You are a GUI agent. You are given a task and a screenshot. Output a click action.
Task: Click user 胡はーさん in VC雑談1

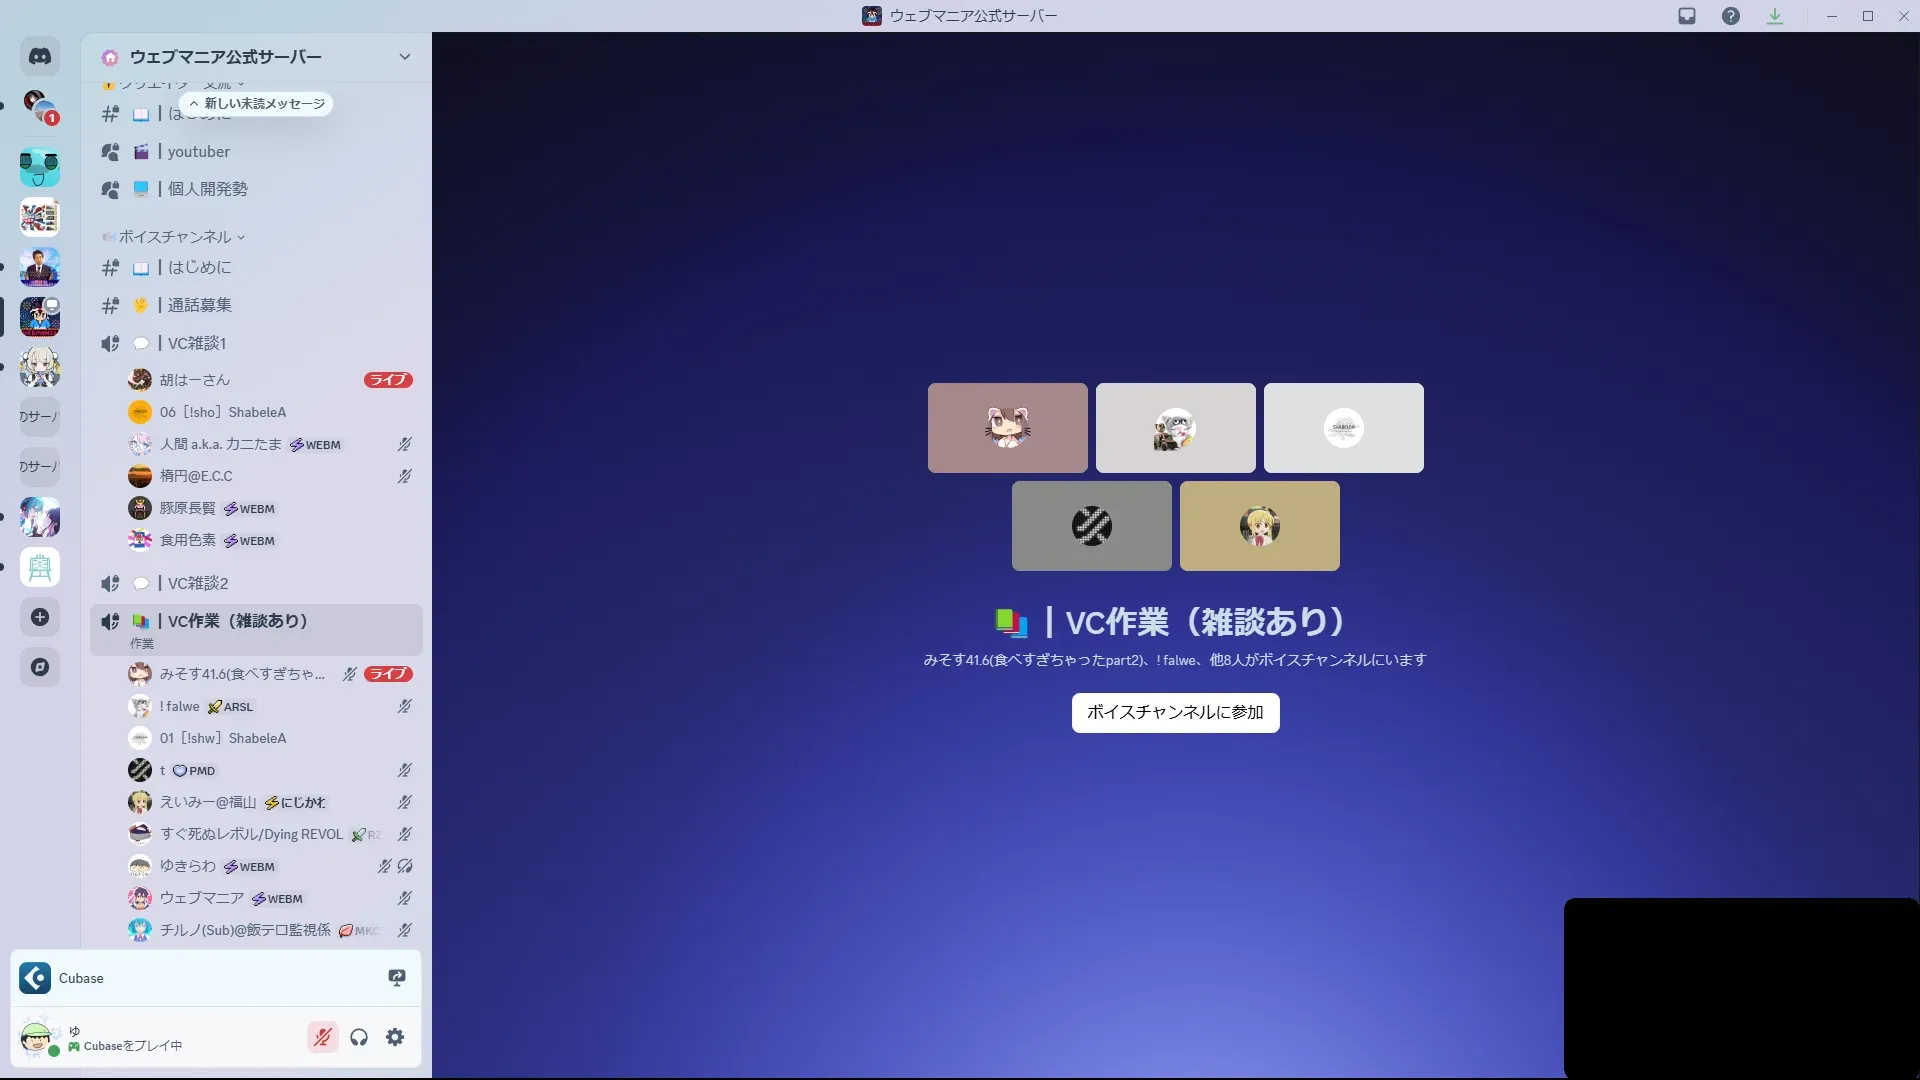pyautogui.click(x=195, y=380)
